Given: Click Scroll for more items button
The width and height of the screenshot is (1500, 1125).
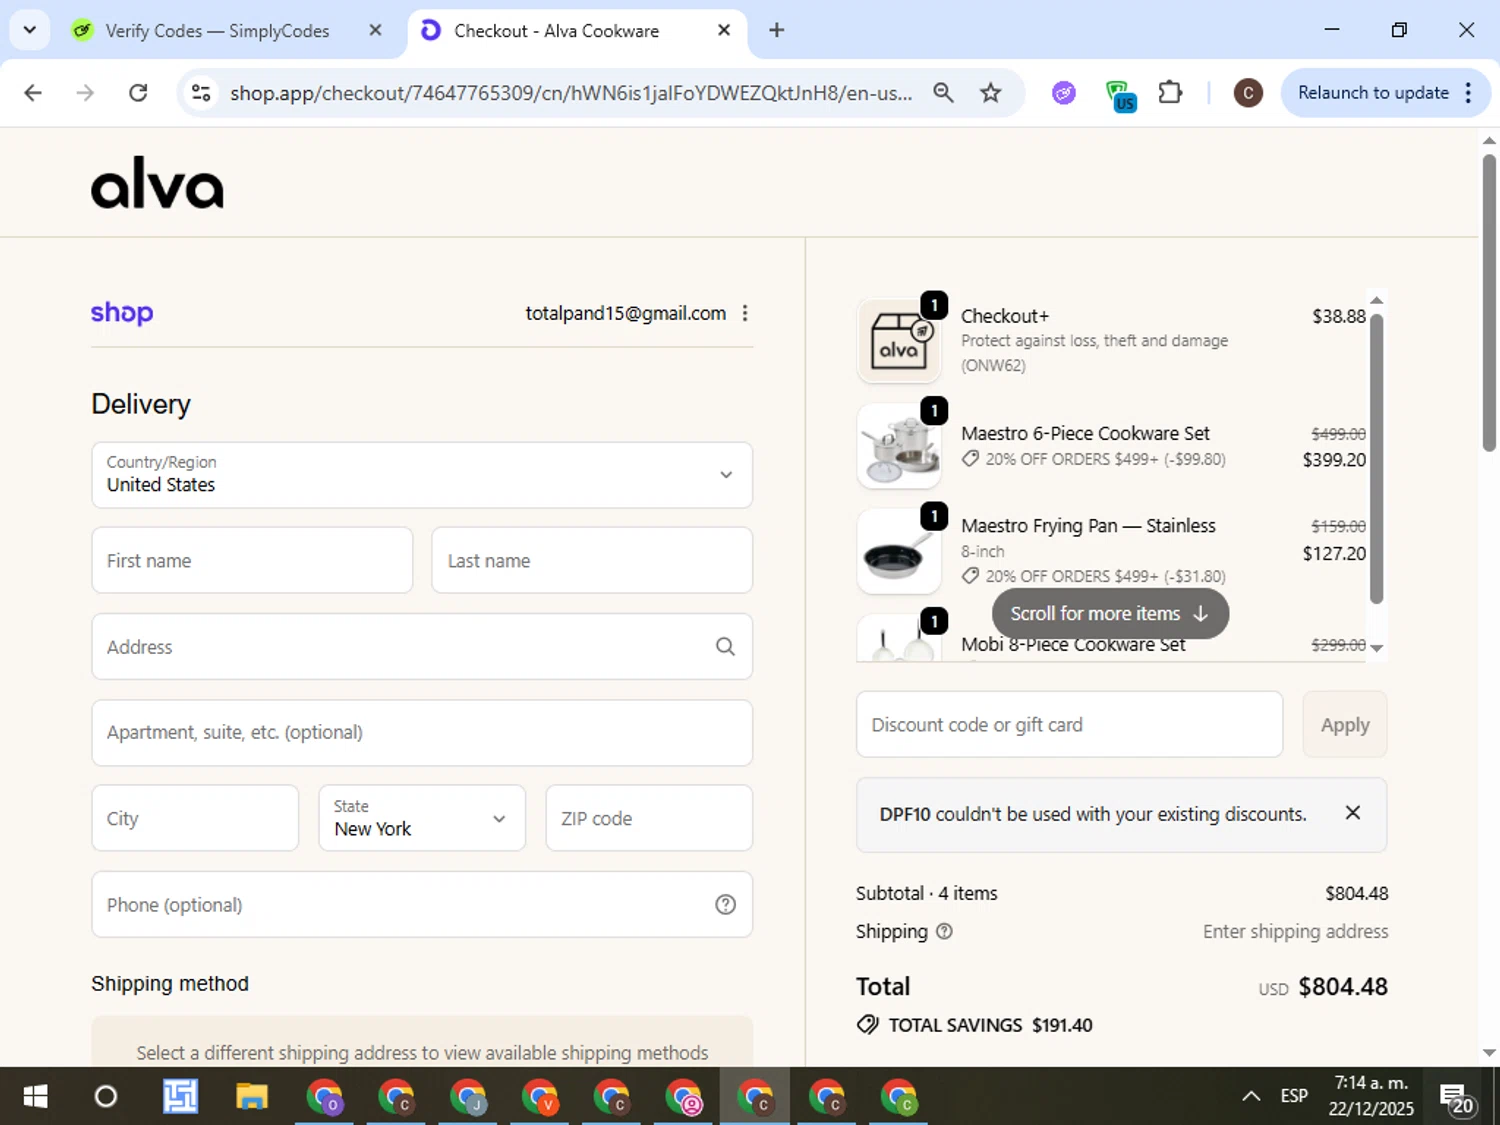Looking at the screenshot, I should click(1110, 613).
